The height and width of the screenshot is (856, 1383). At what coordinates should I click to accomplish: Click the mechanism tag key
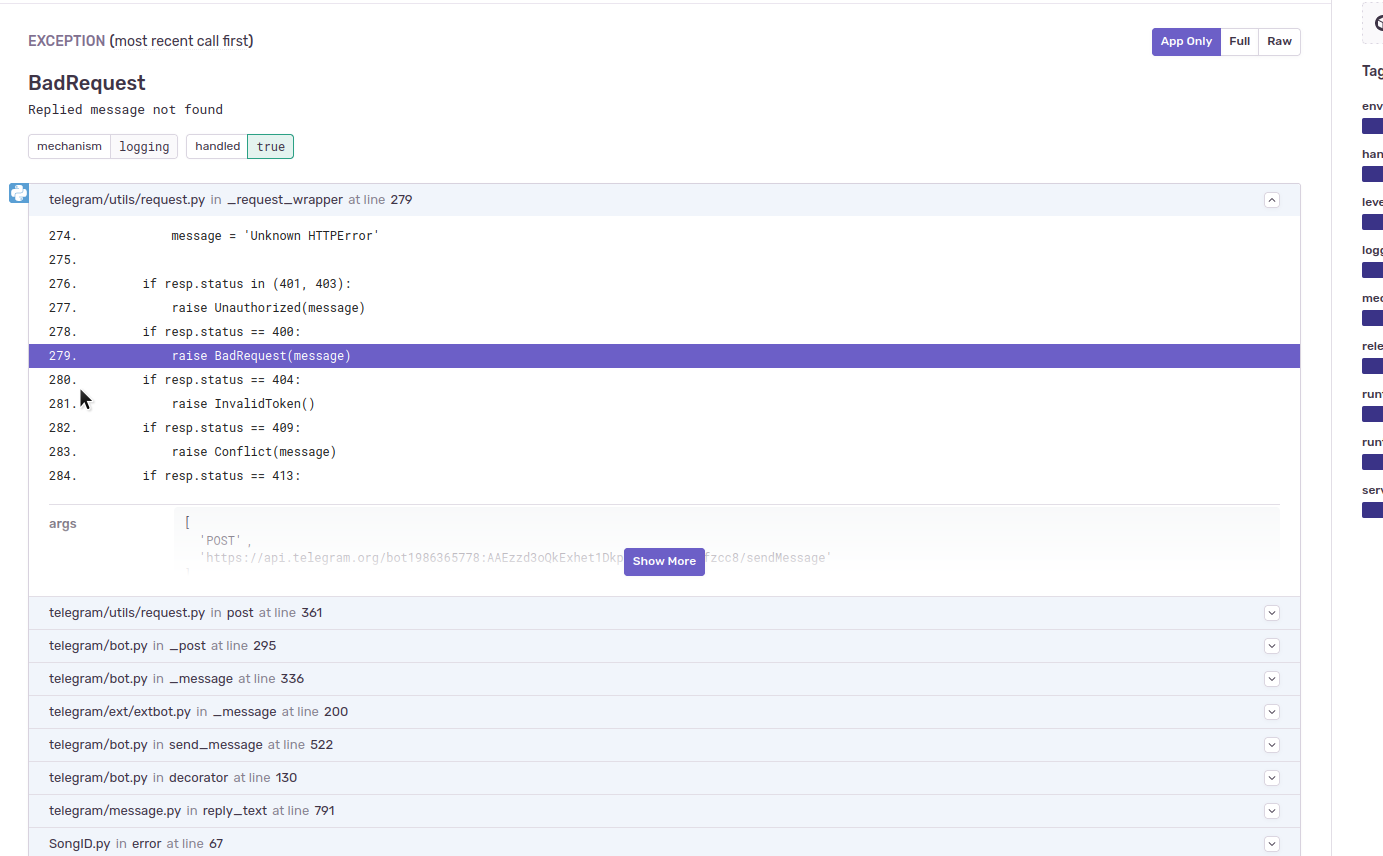(69, 147)
